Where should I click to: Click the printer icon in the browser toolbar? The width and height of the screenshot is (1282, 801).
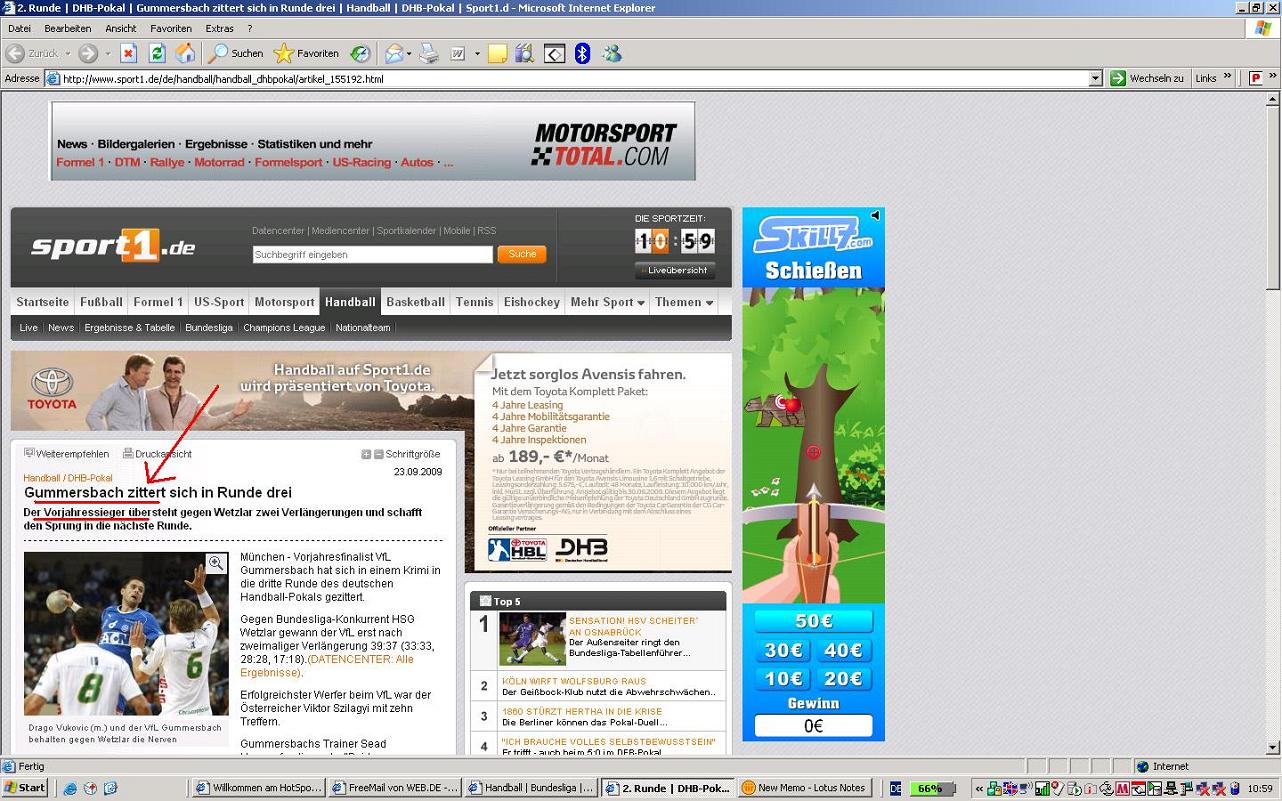tap(429, 53)
